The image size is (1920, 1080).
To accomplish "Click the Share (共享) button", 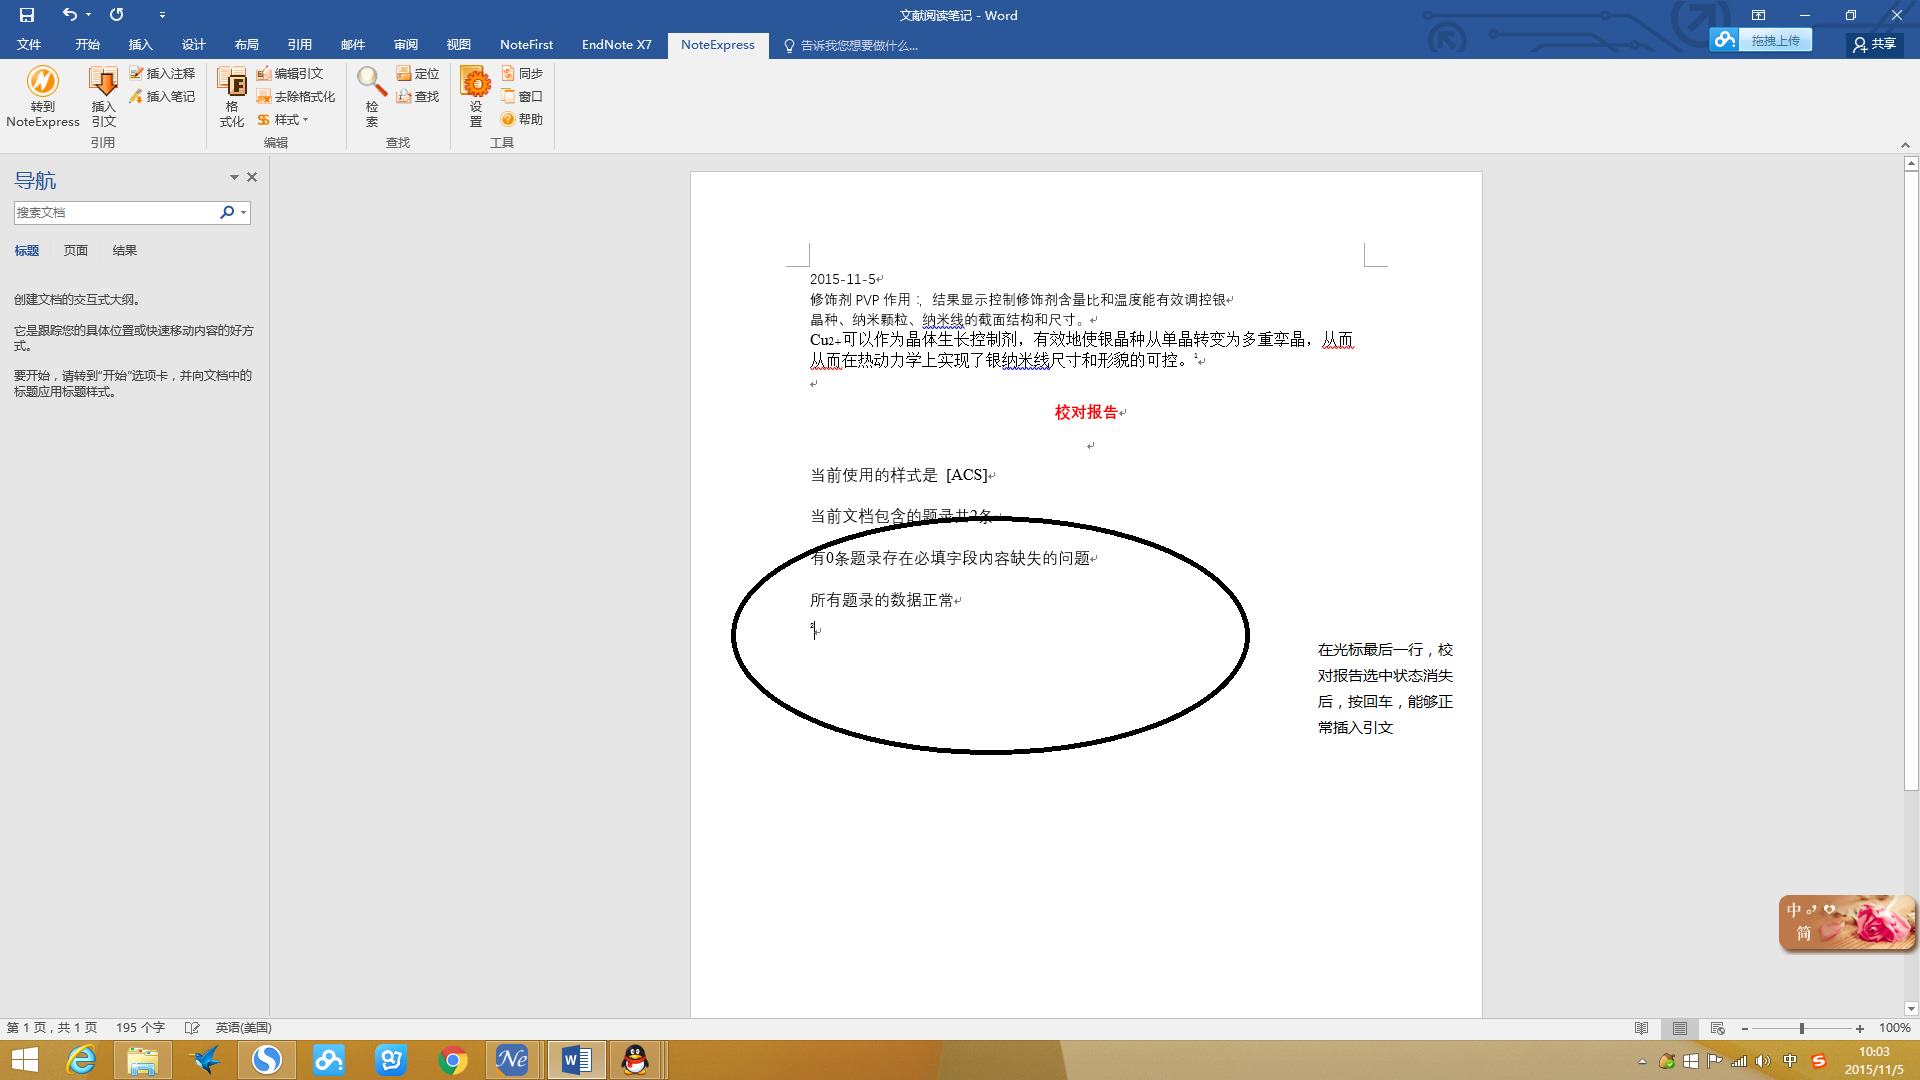I will click(1874, 44).
